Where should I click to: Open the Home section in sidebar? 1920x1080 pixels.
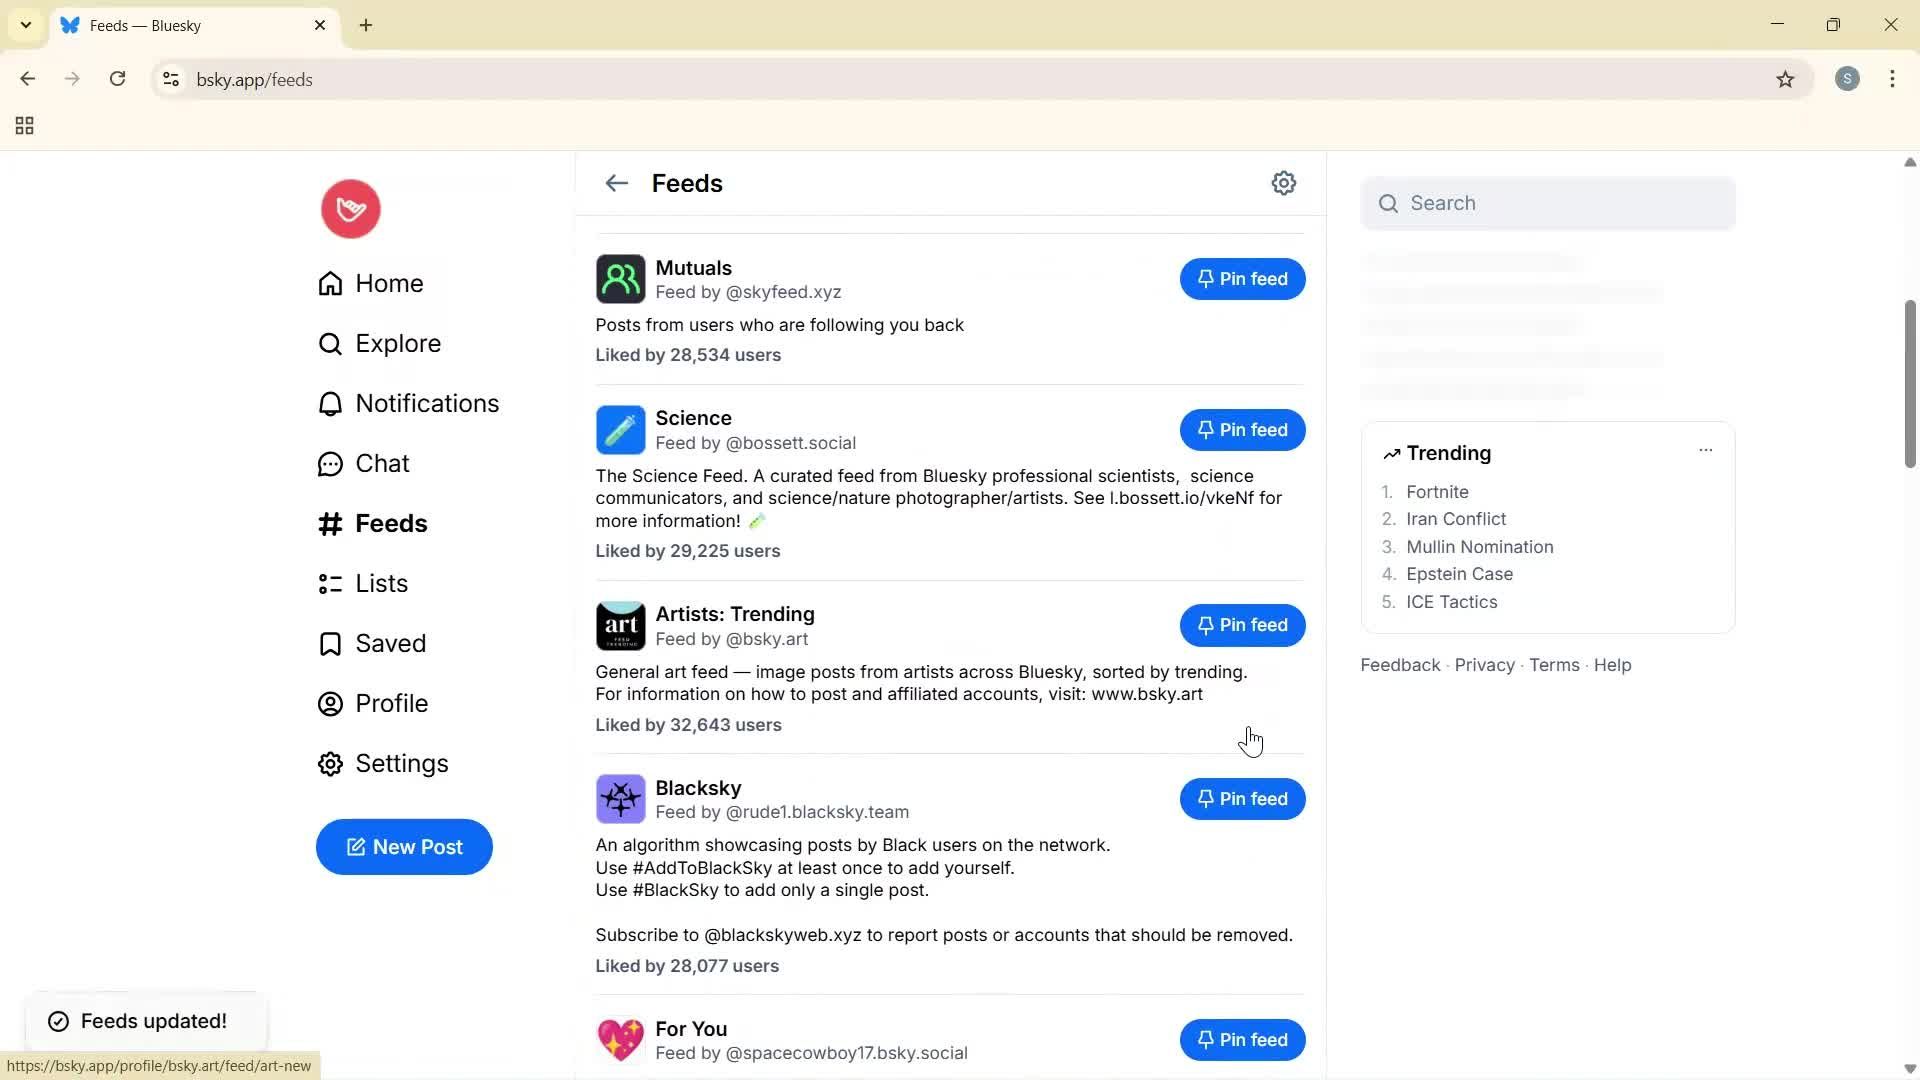tap(388, 283)
